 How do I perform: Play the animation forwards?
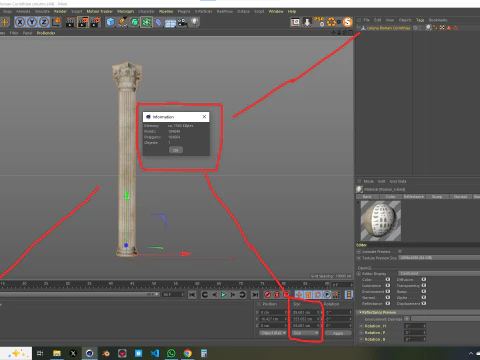[223, 295]
